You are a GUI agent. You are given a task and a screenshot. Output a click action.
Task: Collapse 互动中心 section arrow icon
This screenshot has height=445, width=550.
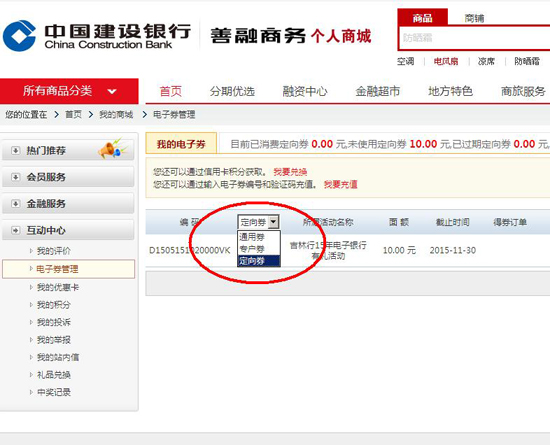pyautogui.click(x=15, y=230)
